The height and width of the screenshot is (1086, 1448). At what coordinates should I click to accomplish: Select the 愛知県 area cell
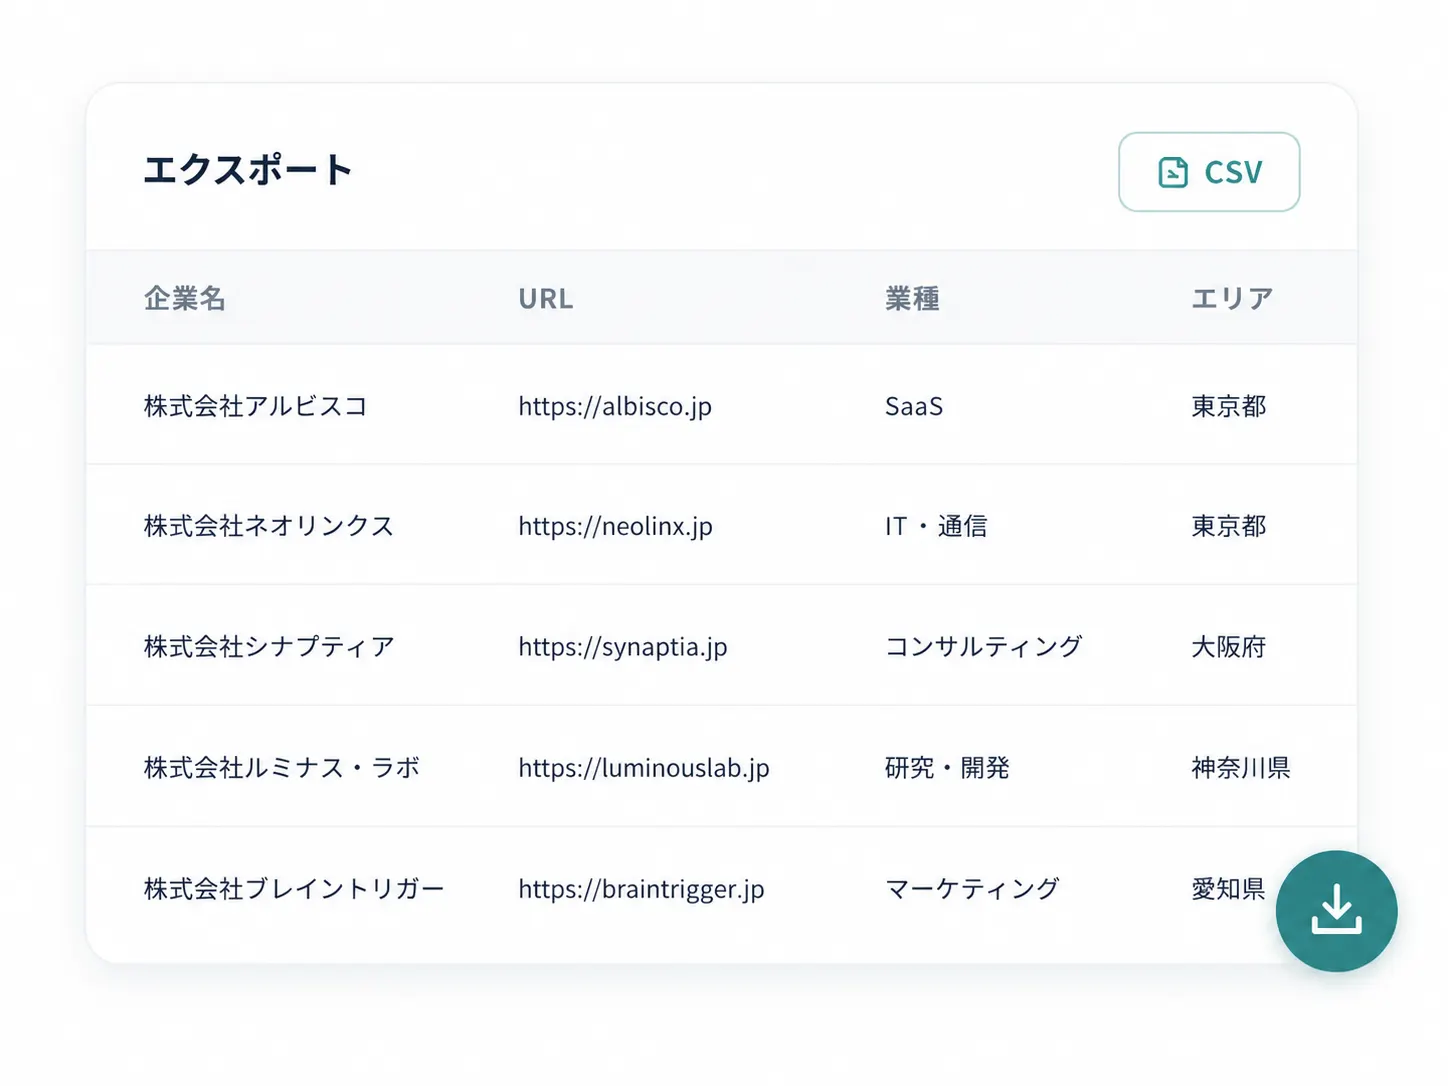[x=1229, y=889]
